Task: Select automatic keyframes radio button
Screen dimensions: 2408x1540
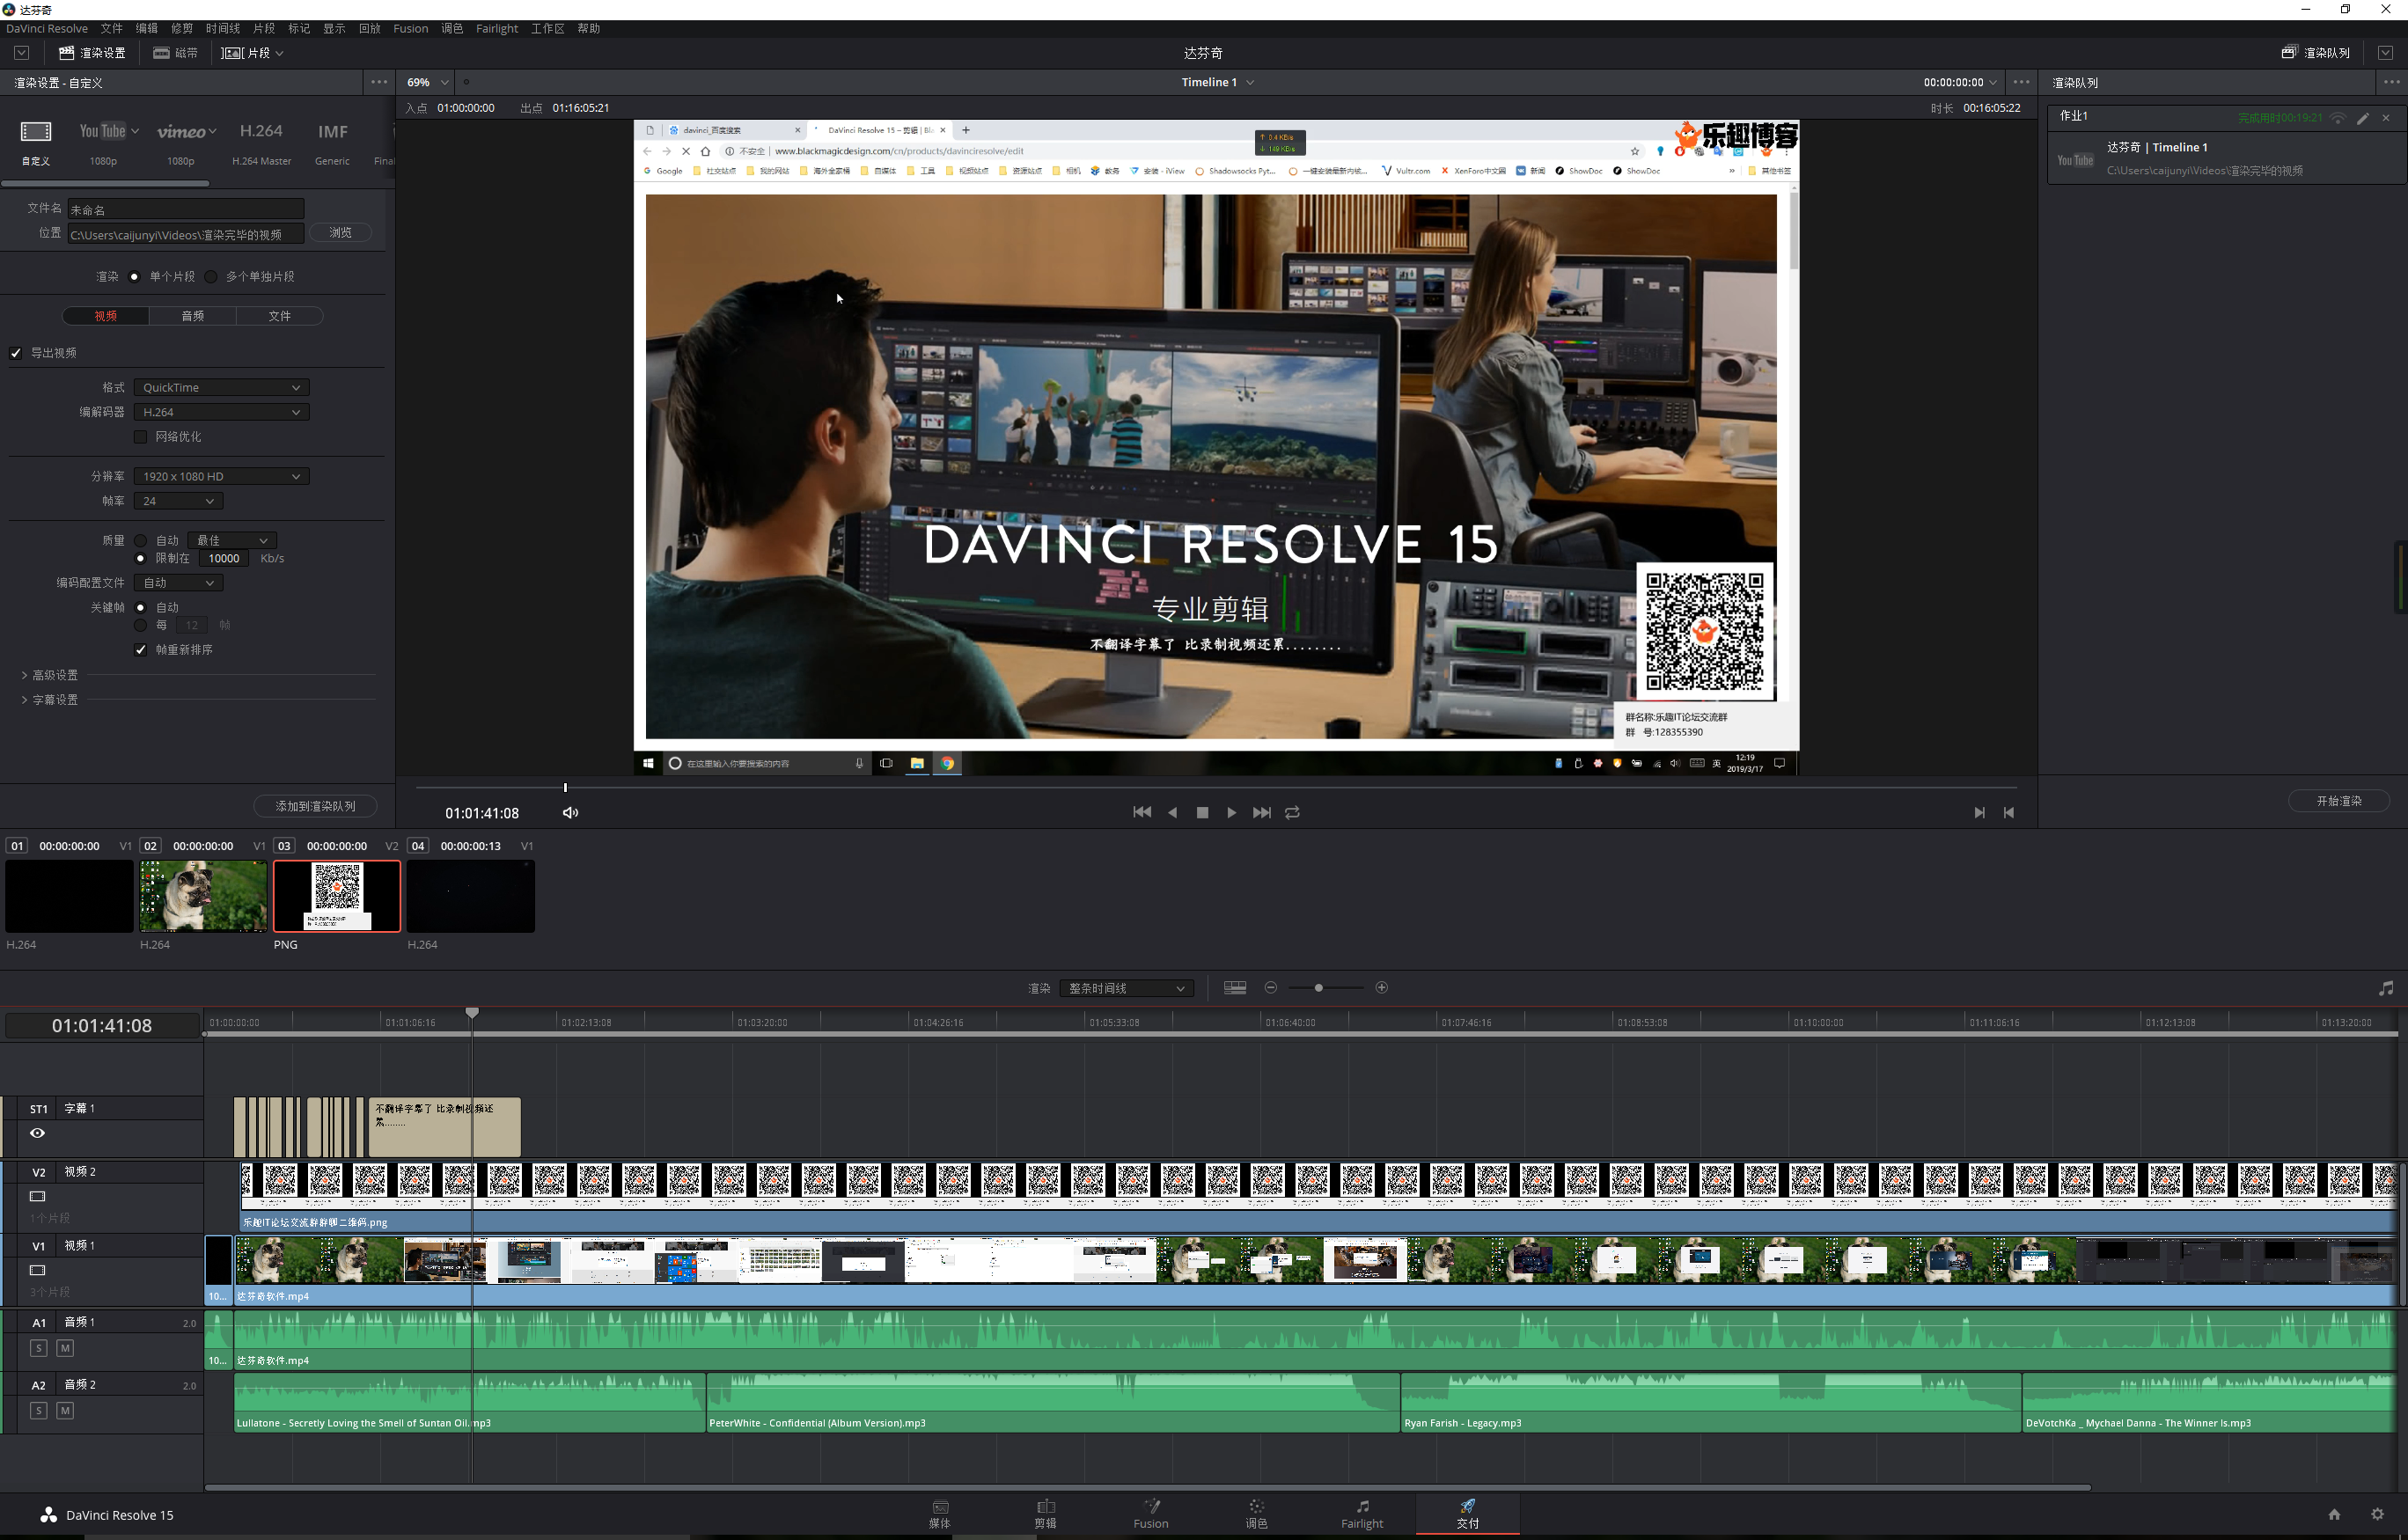Action: [140, 608]
